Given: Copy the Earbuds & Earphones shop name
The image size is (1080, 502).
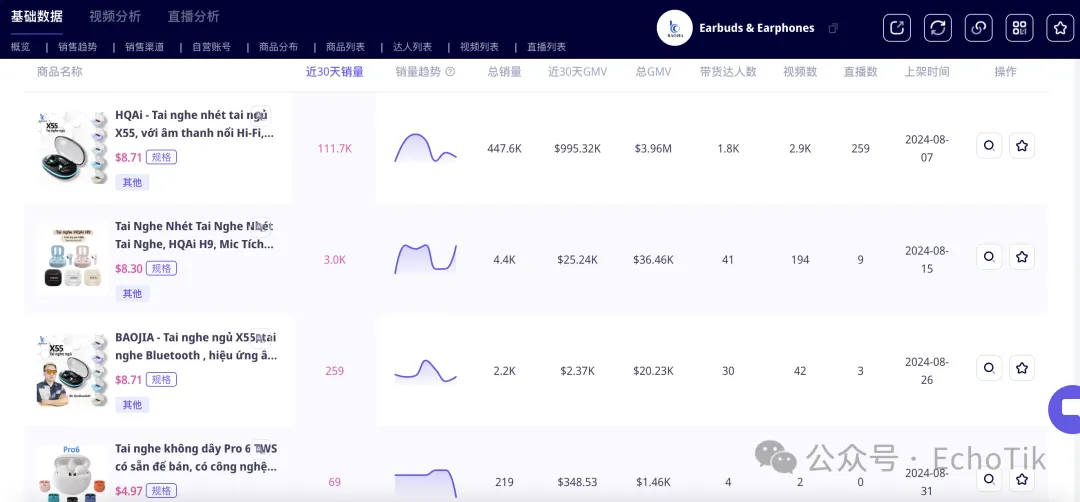Looking at the screenshot, I should 833,28.
